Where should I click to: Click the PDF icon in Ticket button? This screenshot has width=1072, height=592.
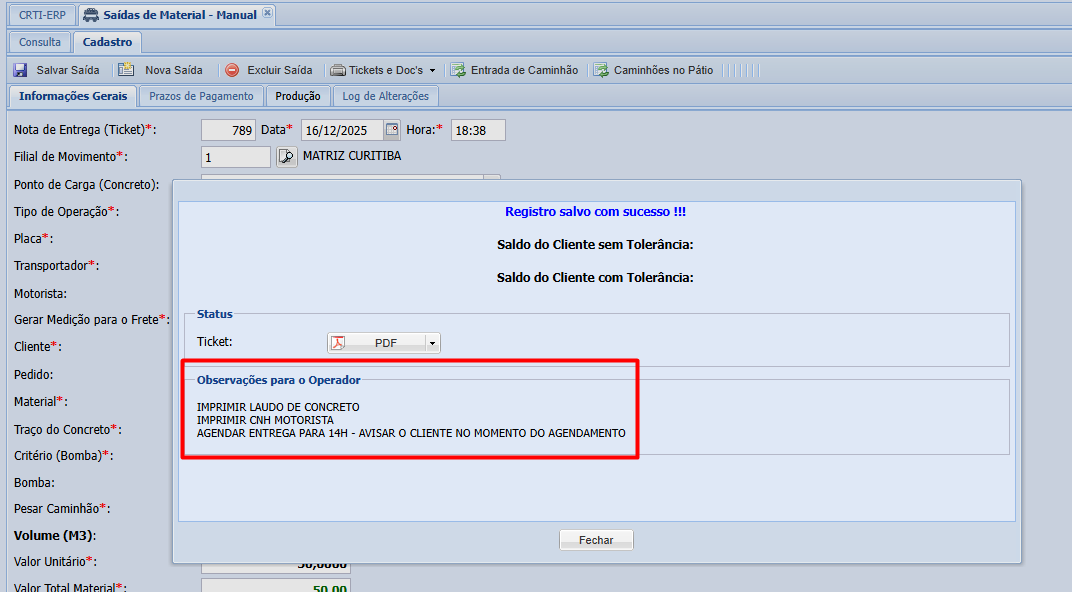(338, 343)
